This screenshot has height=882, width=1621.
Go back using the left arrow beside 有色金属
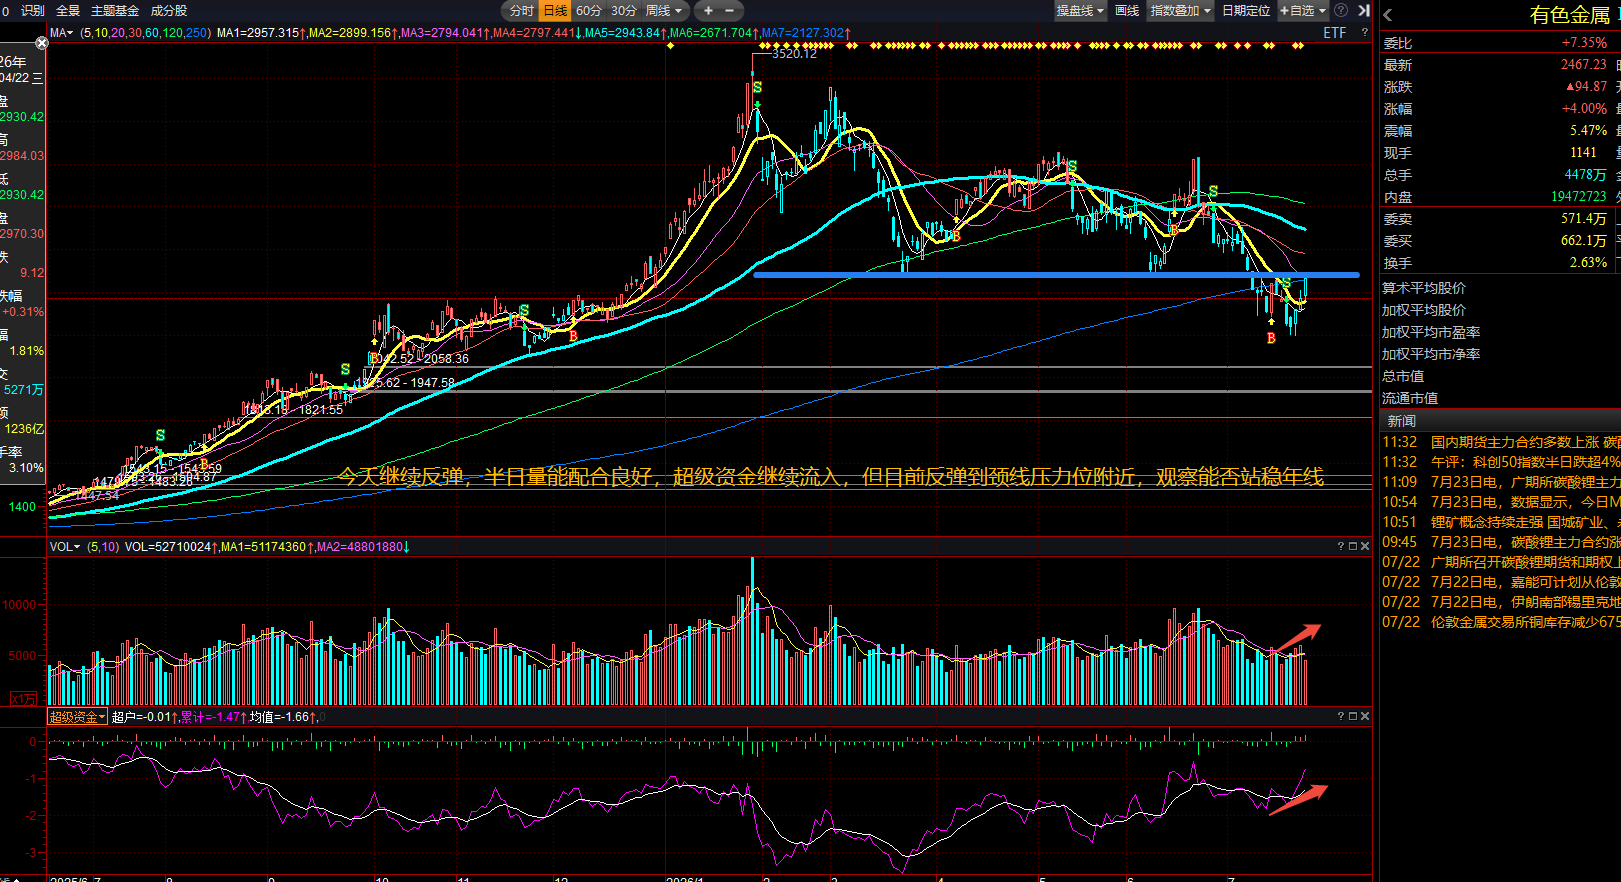pos(1387,15)
